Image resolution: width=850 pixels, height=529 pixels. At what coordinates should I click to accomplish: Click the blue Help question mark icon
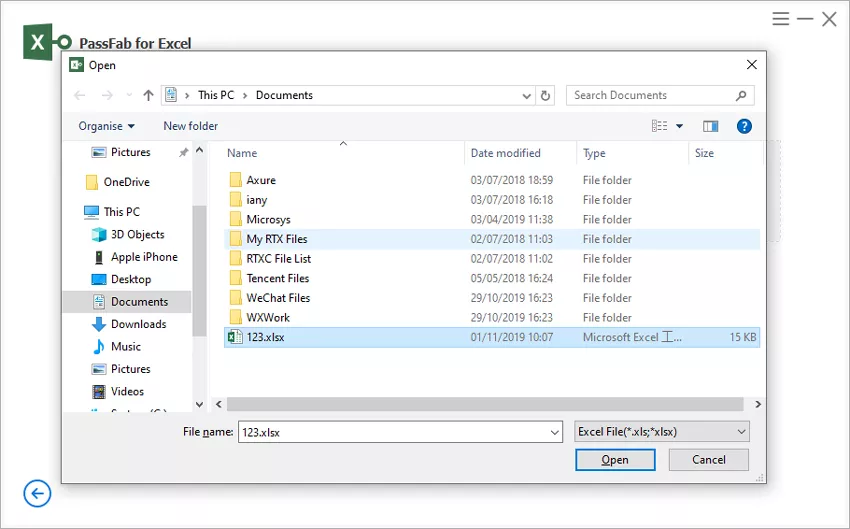point(743,126)
